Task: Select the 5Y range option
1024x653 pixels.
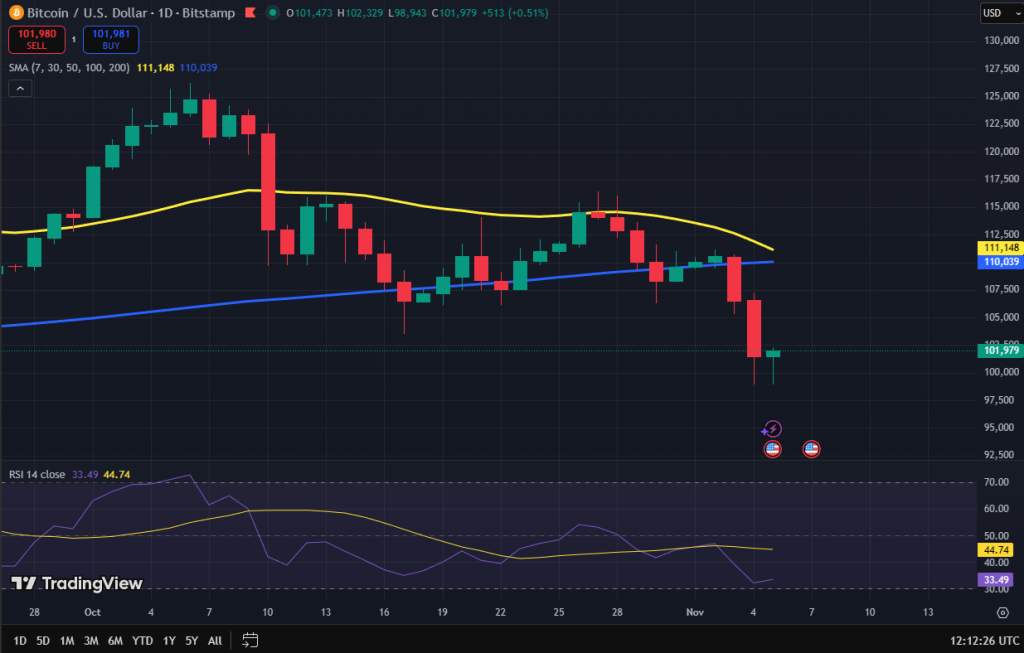Action: point(191,639)
